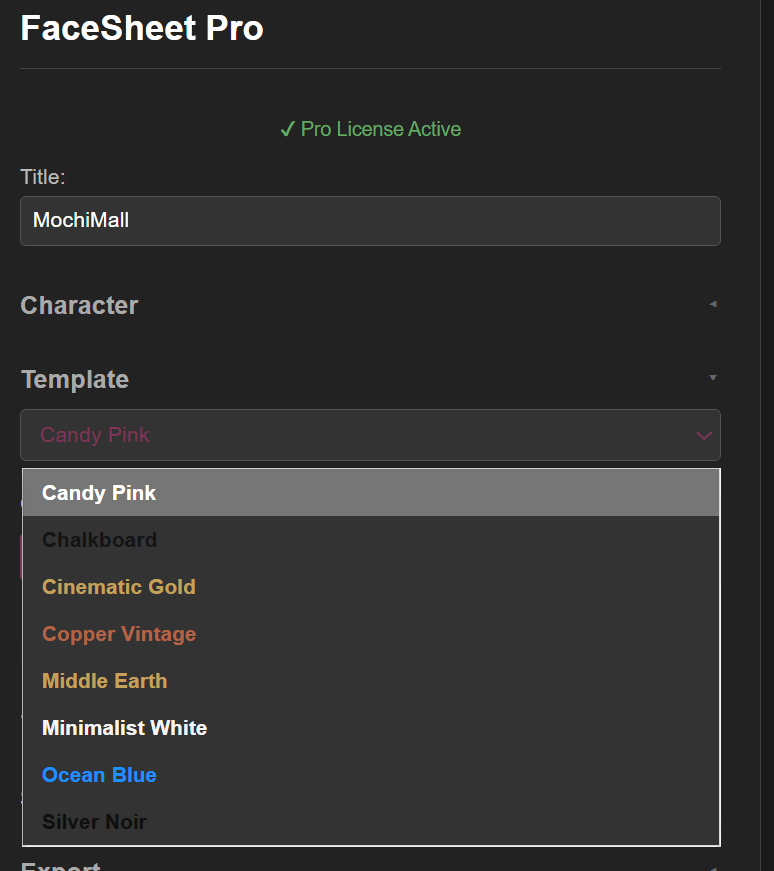Select the Chalkboard template option

(99, 539)
